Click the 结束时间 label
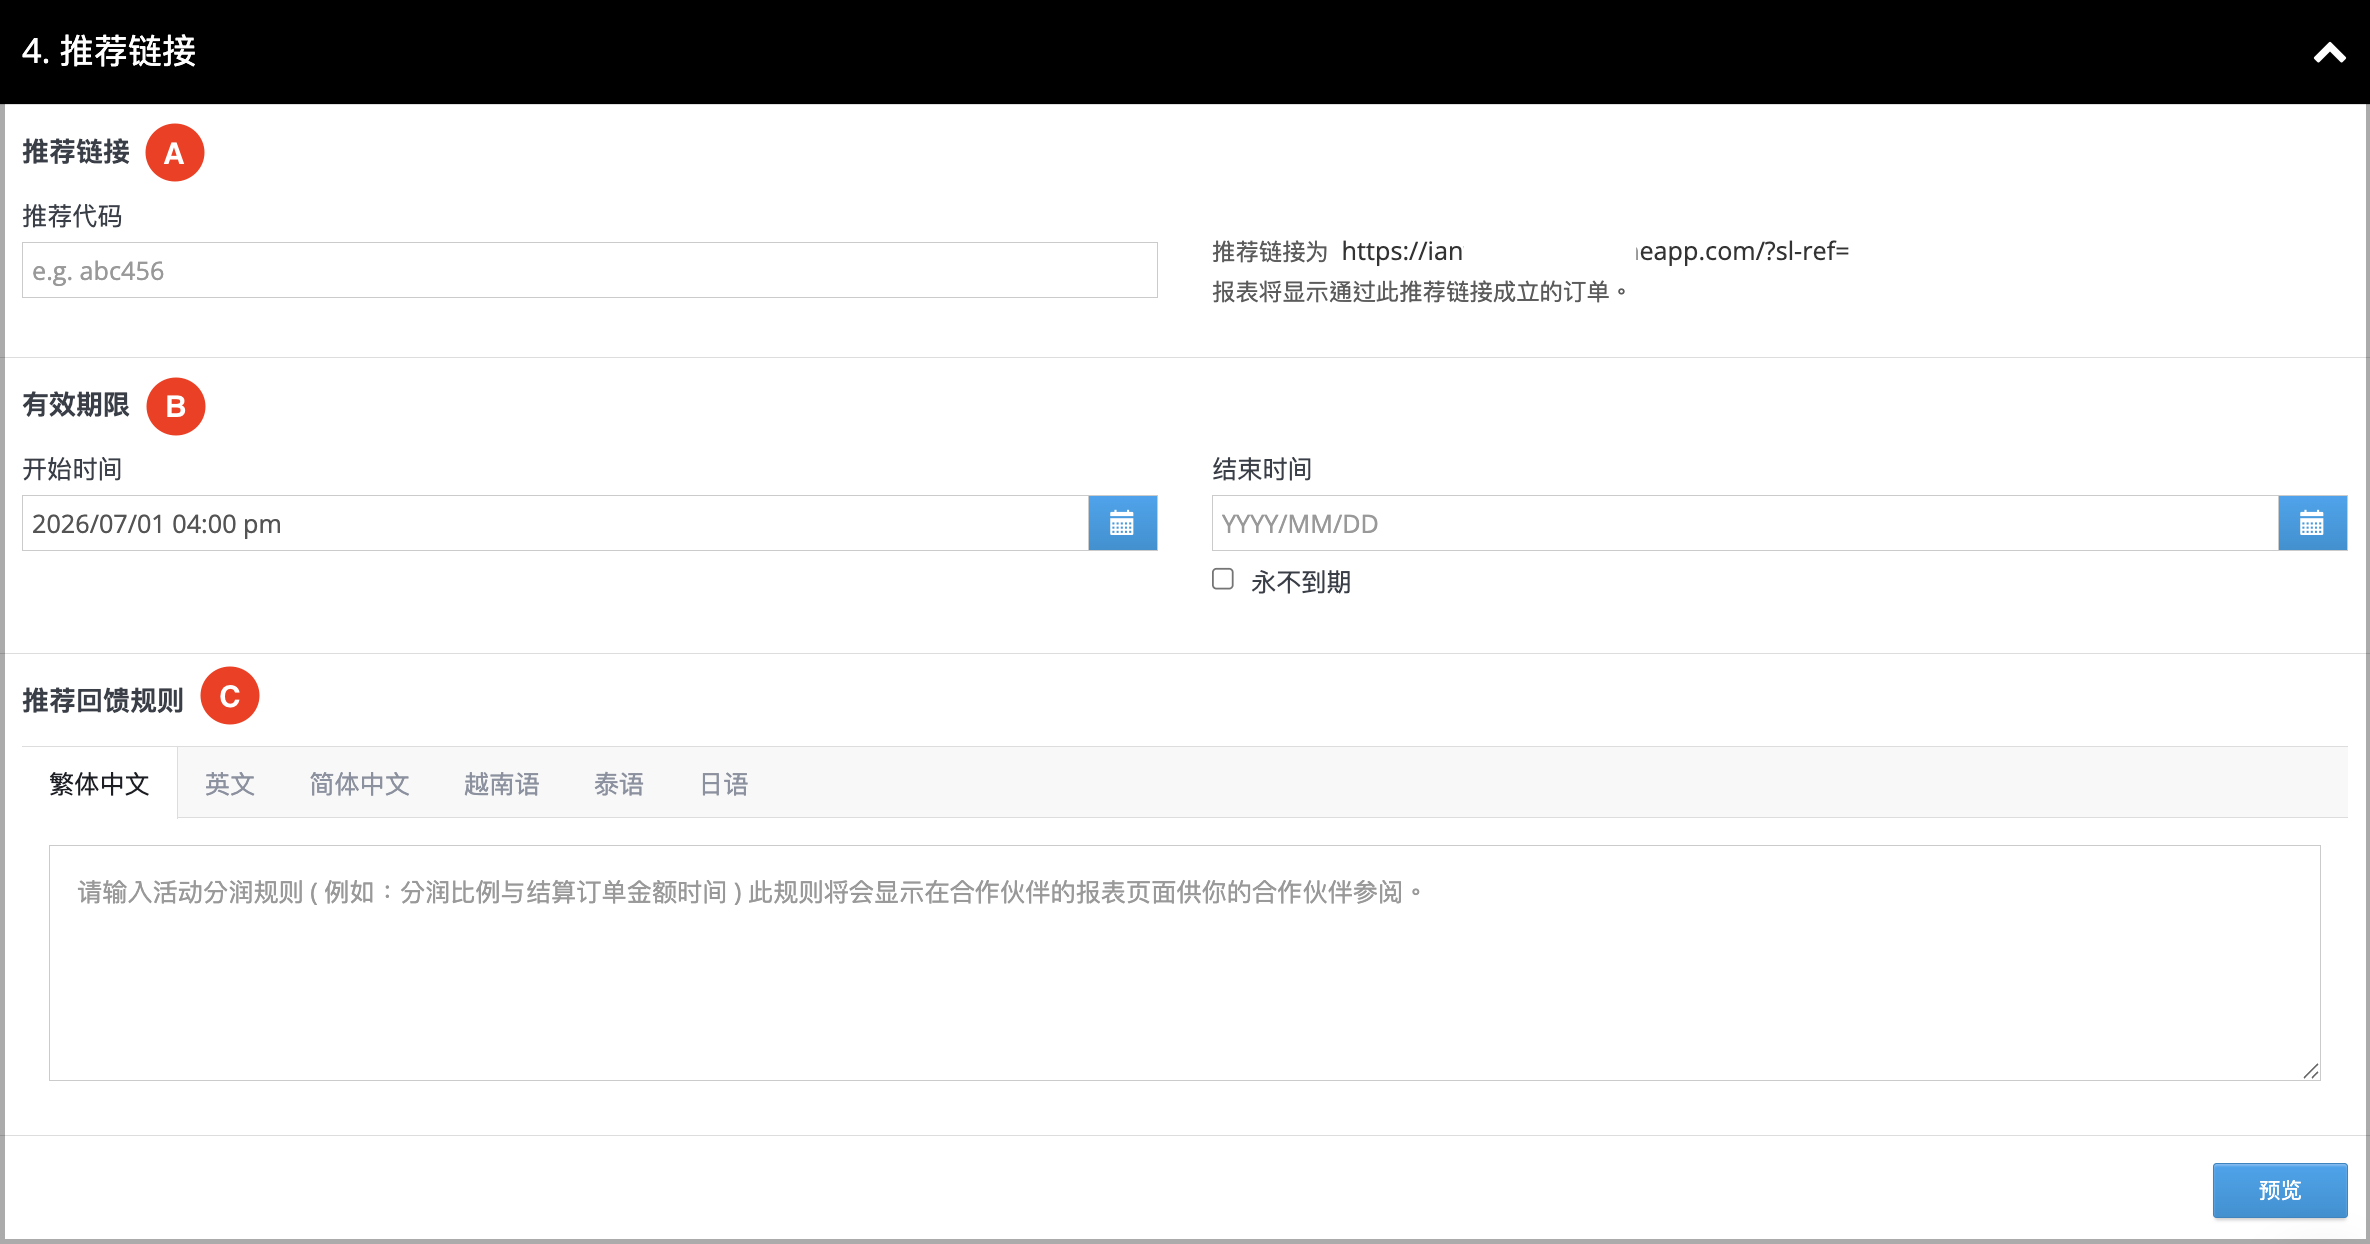 click(1262, 469)
